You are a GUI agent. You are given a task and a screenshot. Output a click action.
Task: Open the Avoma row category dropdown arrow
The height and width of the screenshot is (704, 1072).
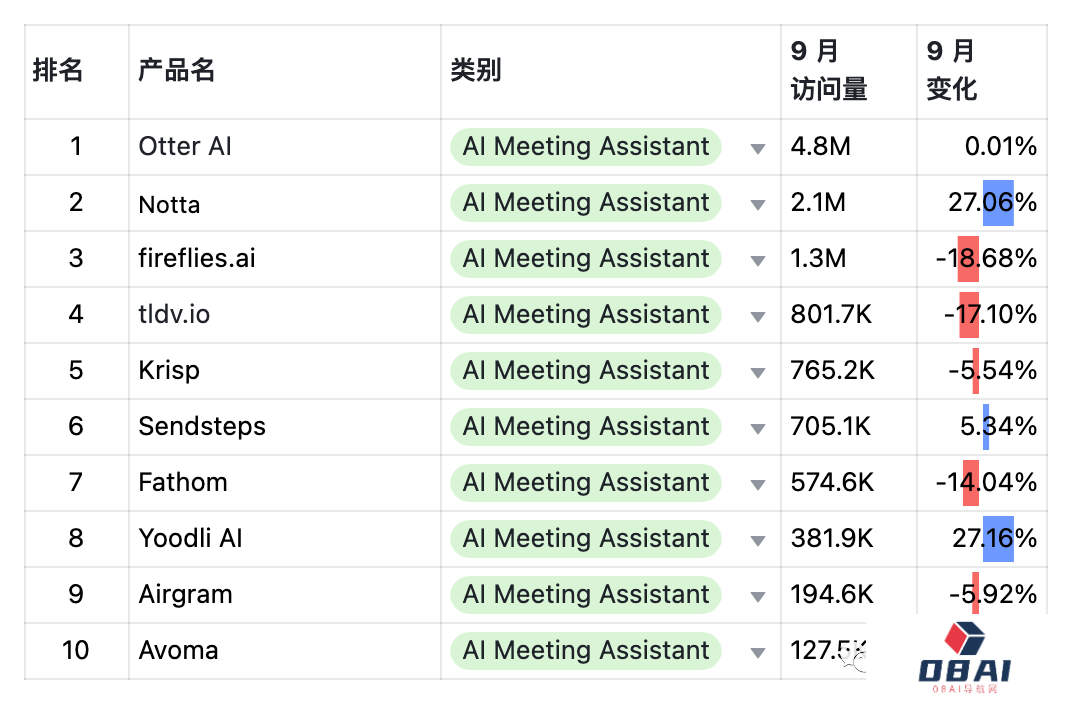pos(757,653)
